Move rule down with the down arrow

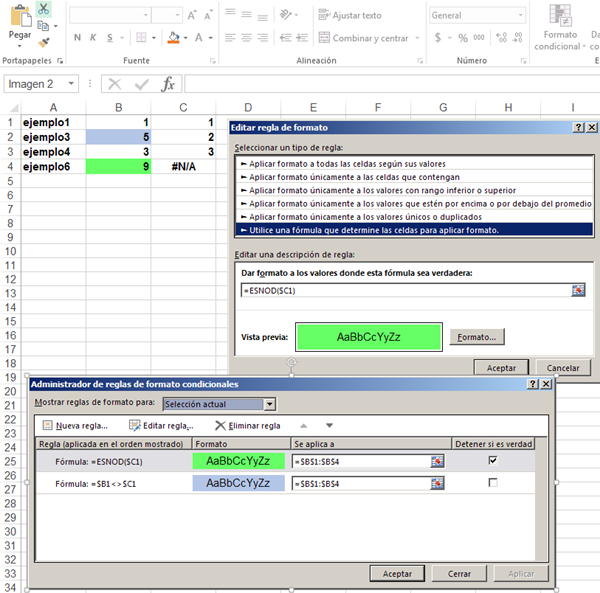(329, 426)
